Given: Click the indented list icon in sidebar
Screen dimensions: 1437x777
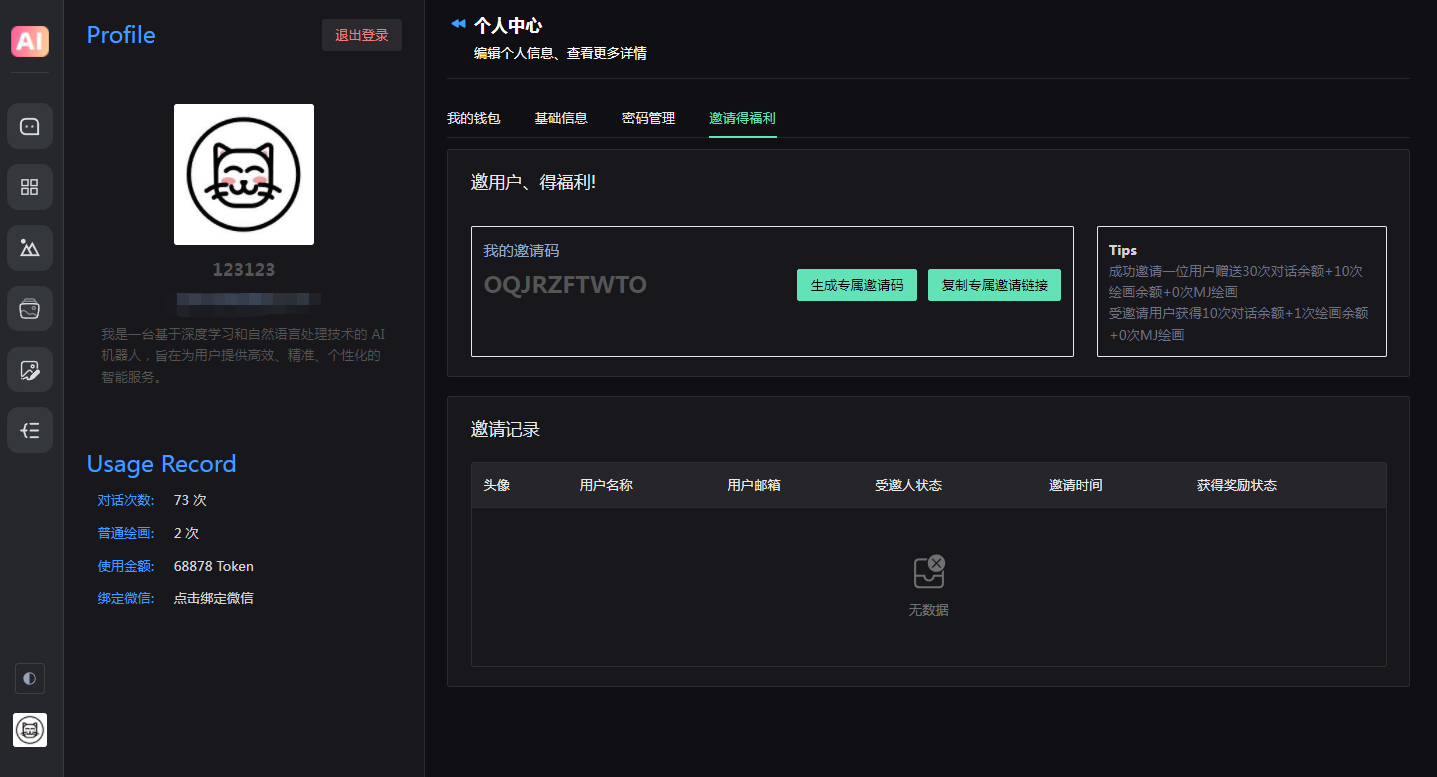Looking at the screenshot, I should click(29, 430).
